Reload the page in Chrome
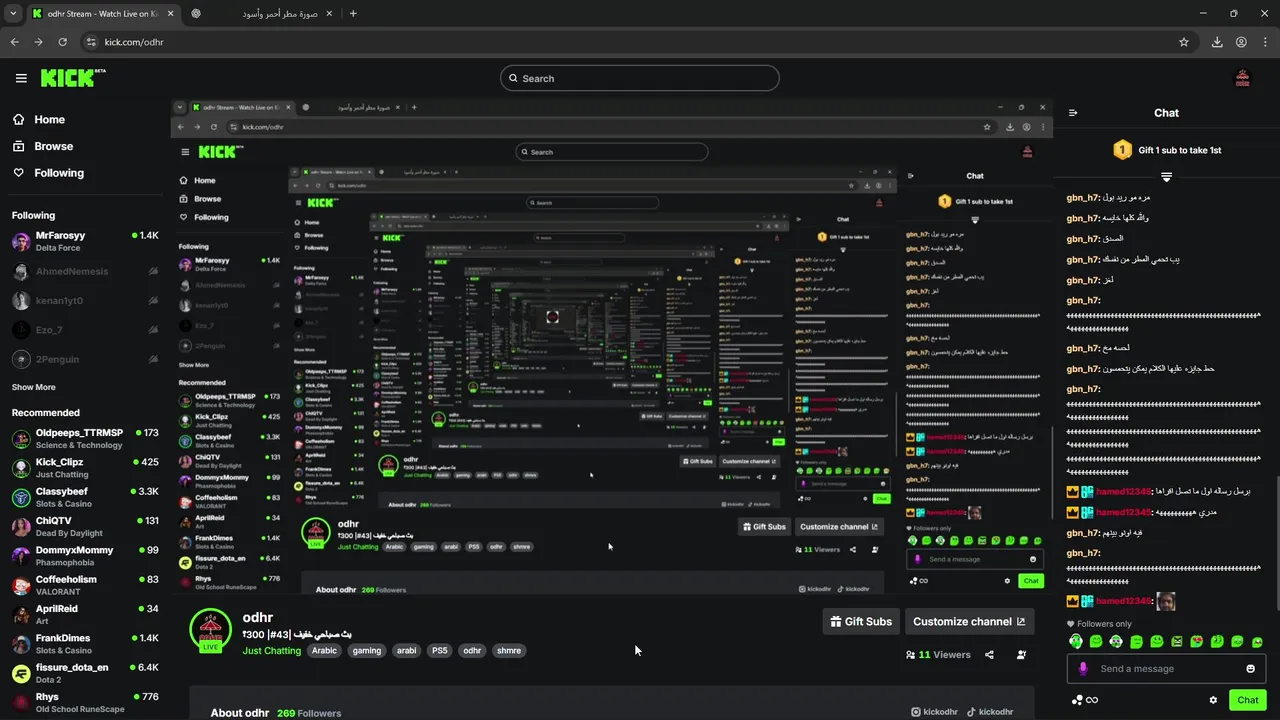This screenshot has width=1280, height=720. click(62, 42)
